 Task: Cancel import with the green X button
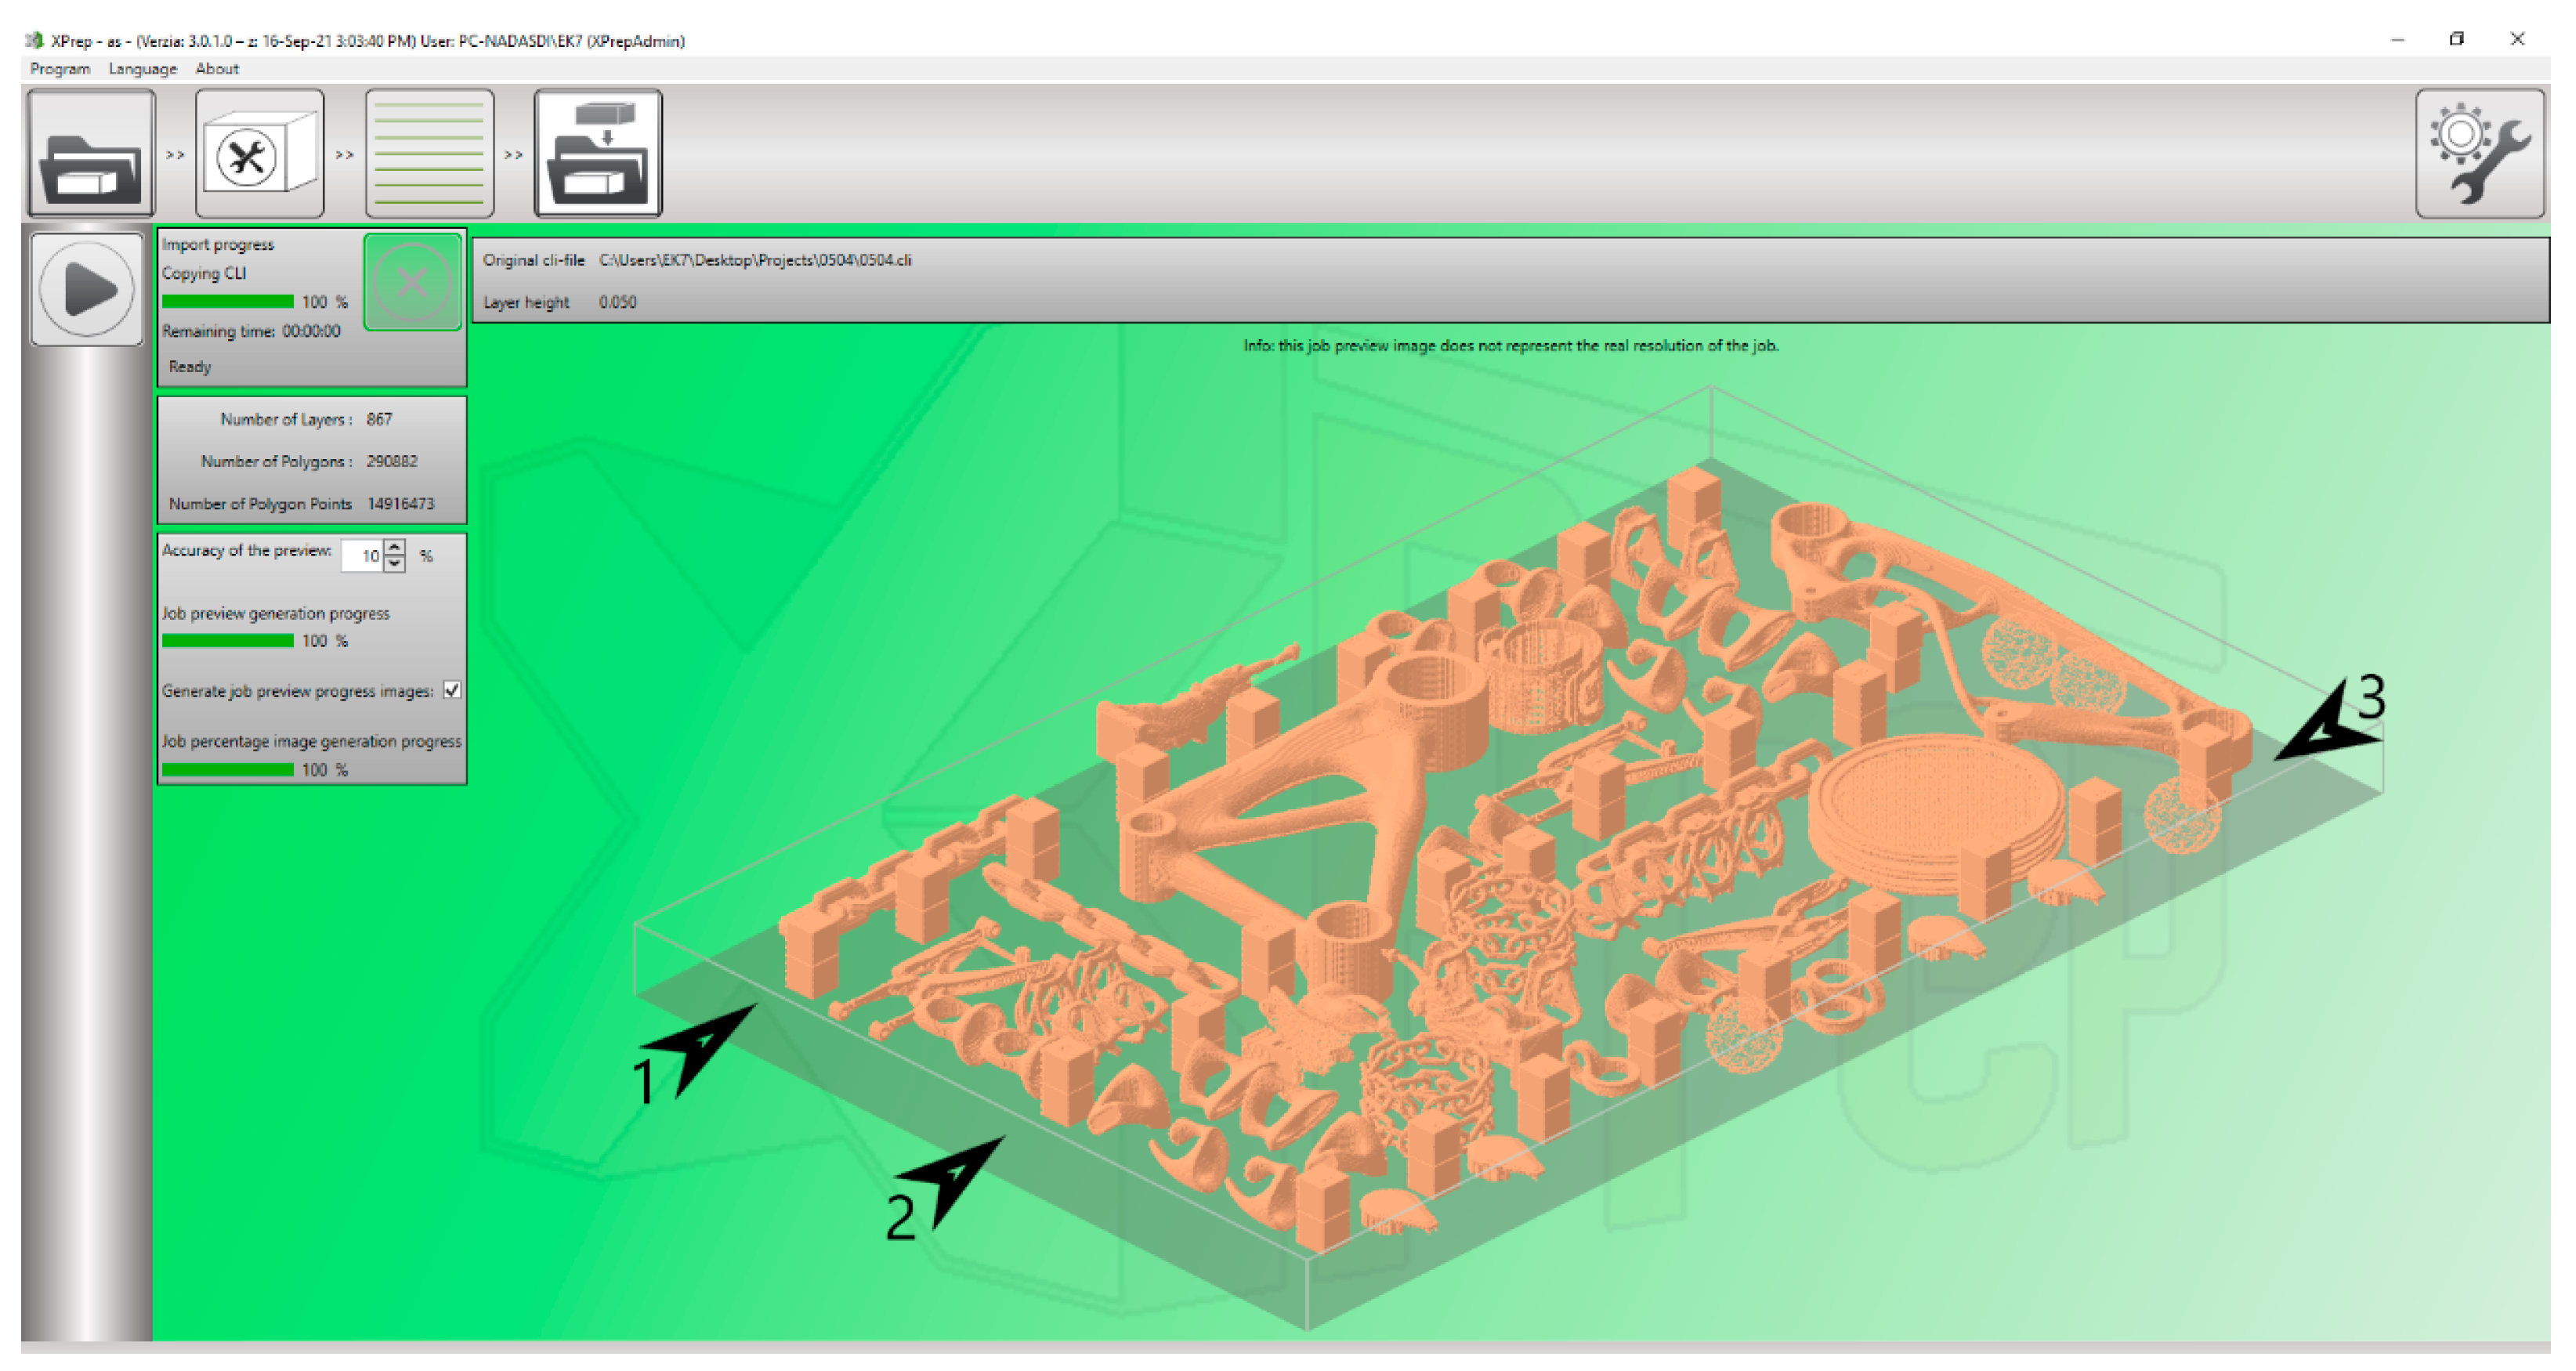412,282
